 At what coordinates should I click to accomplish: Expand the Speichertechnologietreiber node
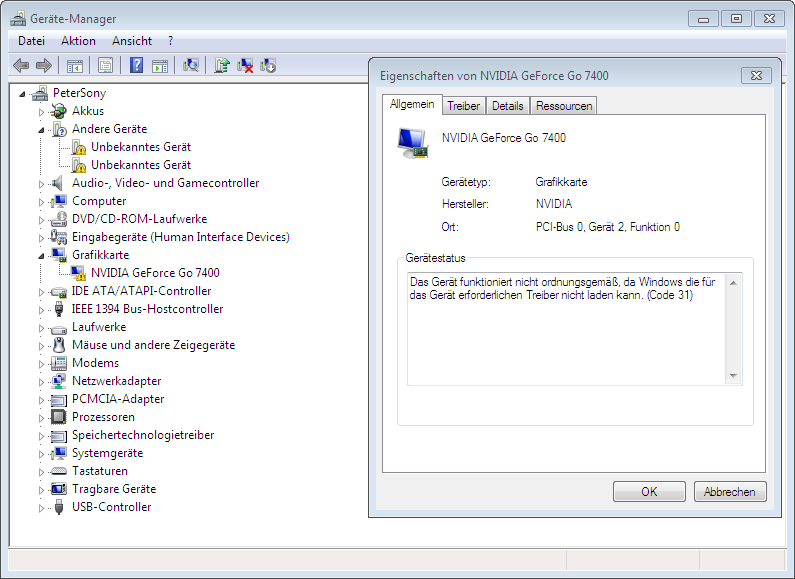42,436
